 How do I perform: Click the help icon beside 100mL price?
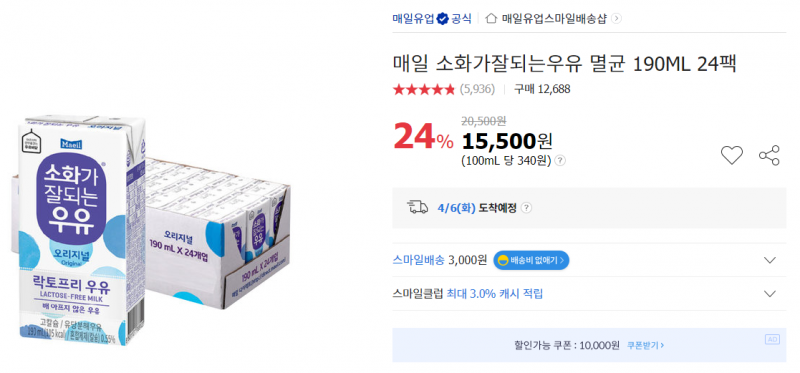[560, 161]
